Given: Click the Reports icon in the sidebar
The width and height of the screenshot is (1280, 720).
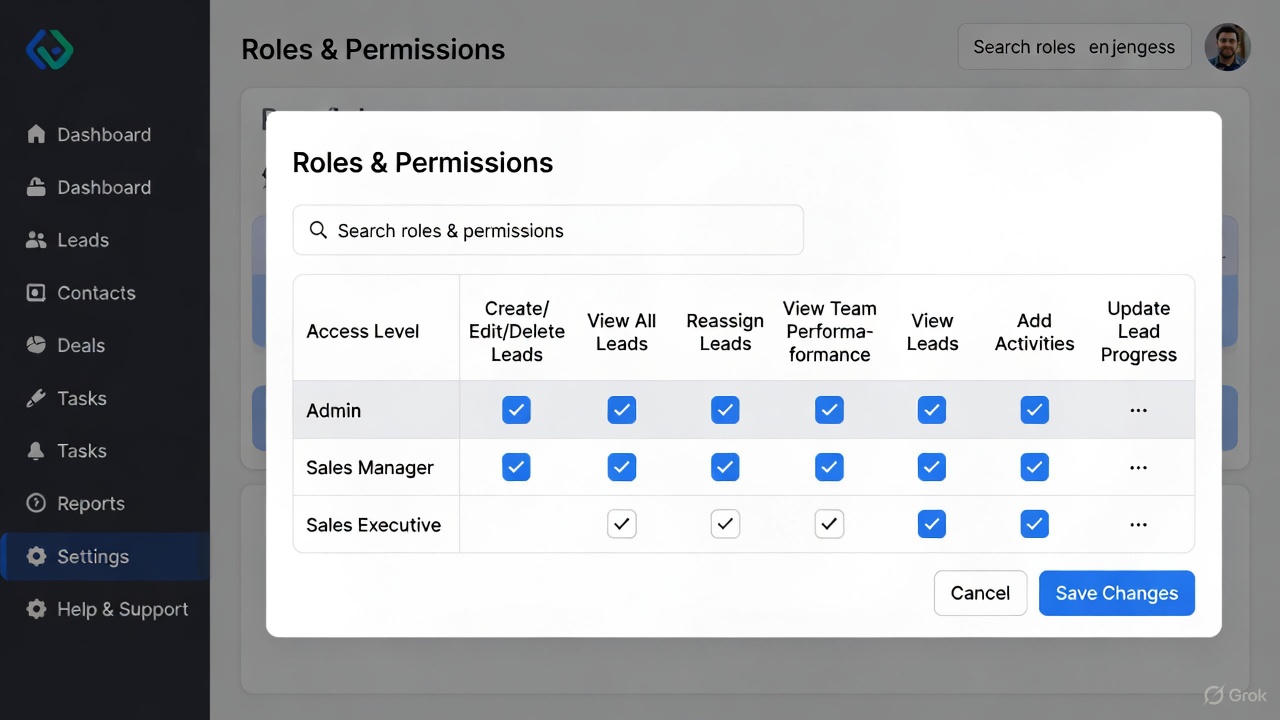Looking at the screenshot, I should [36, 503].
